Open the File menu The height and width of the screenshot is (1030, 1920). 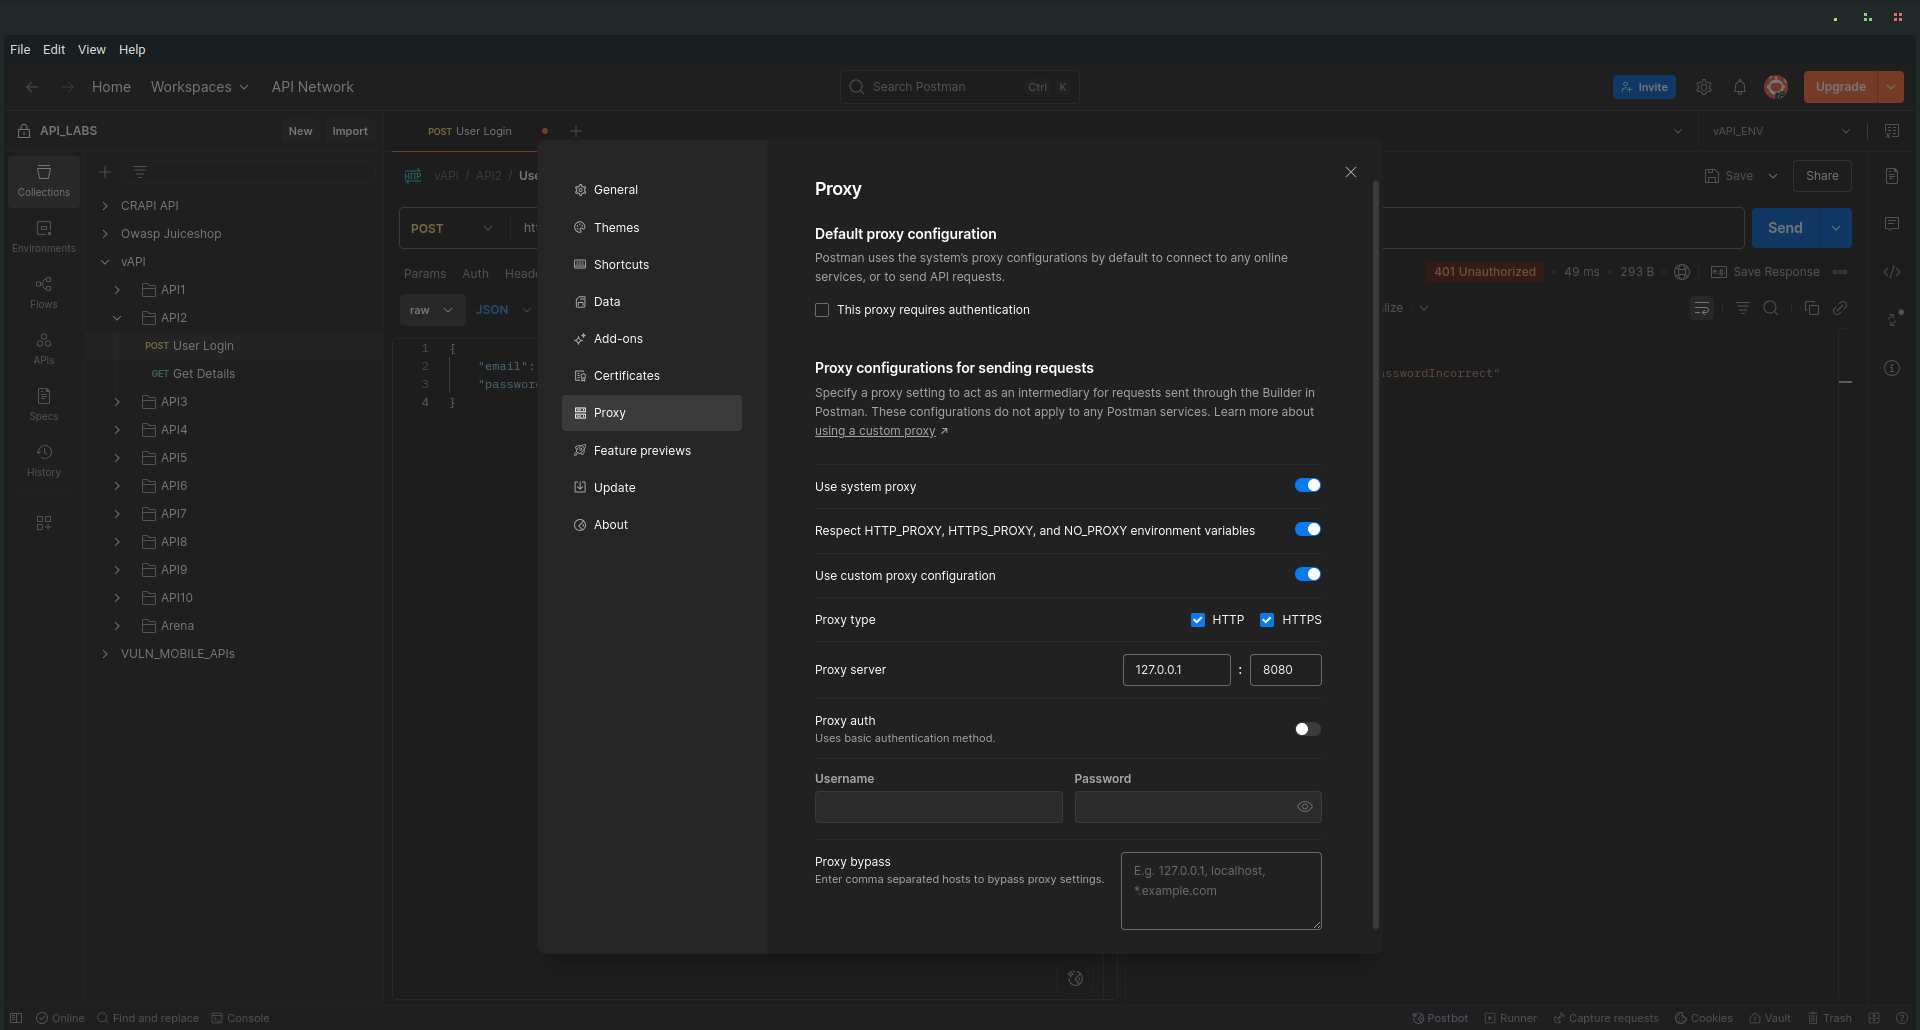[x=20, y=49]
